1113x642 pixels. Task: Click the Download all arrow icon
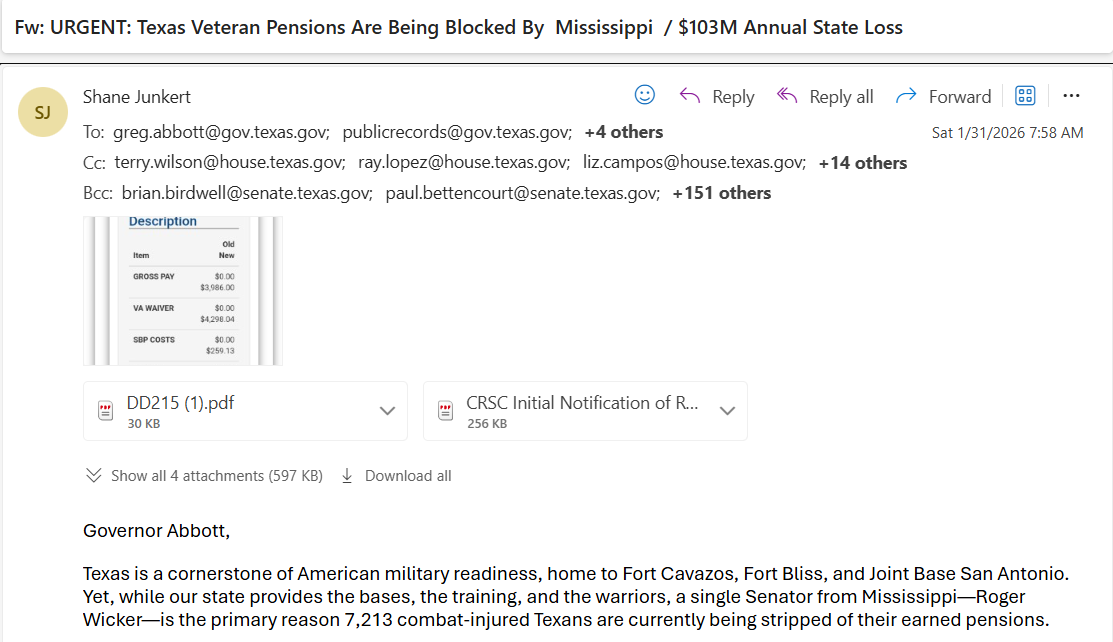[347, 476]
